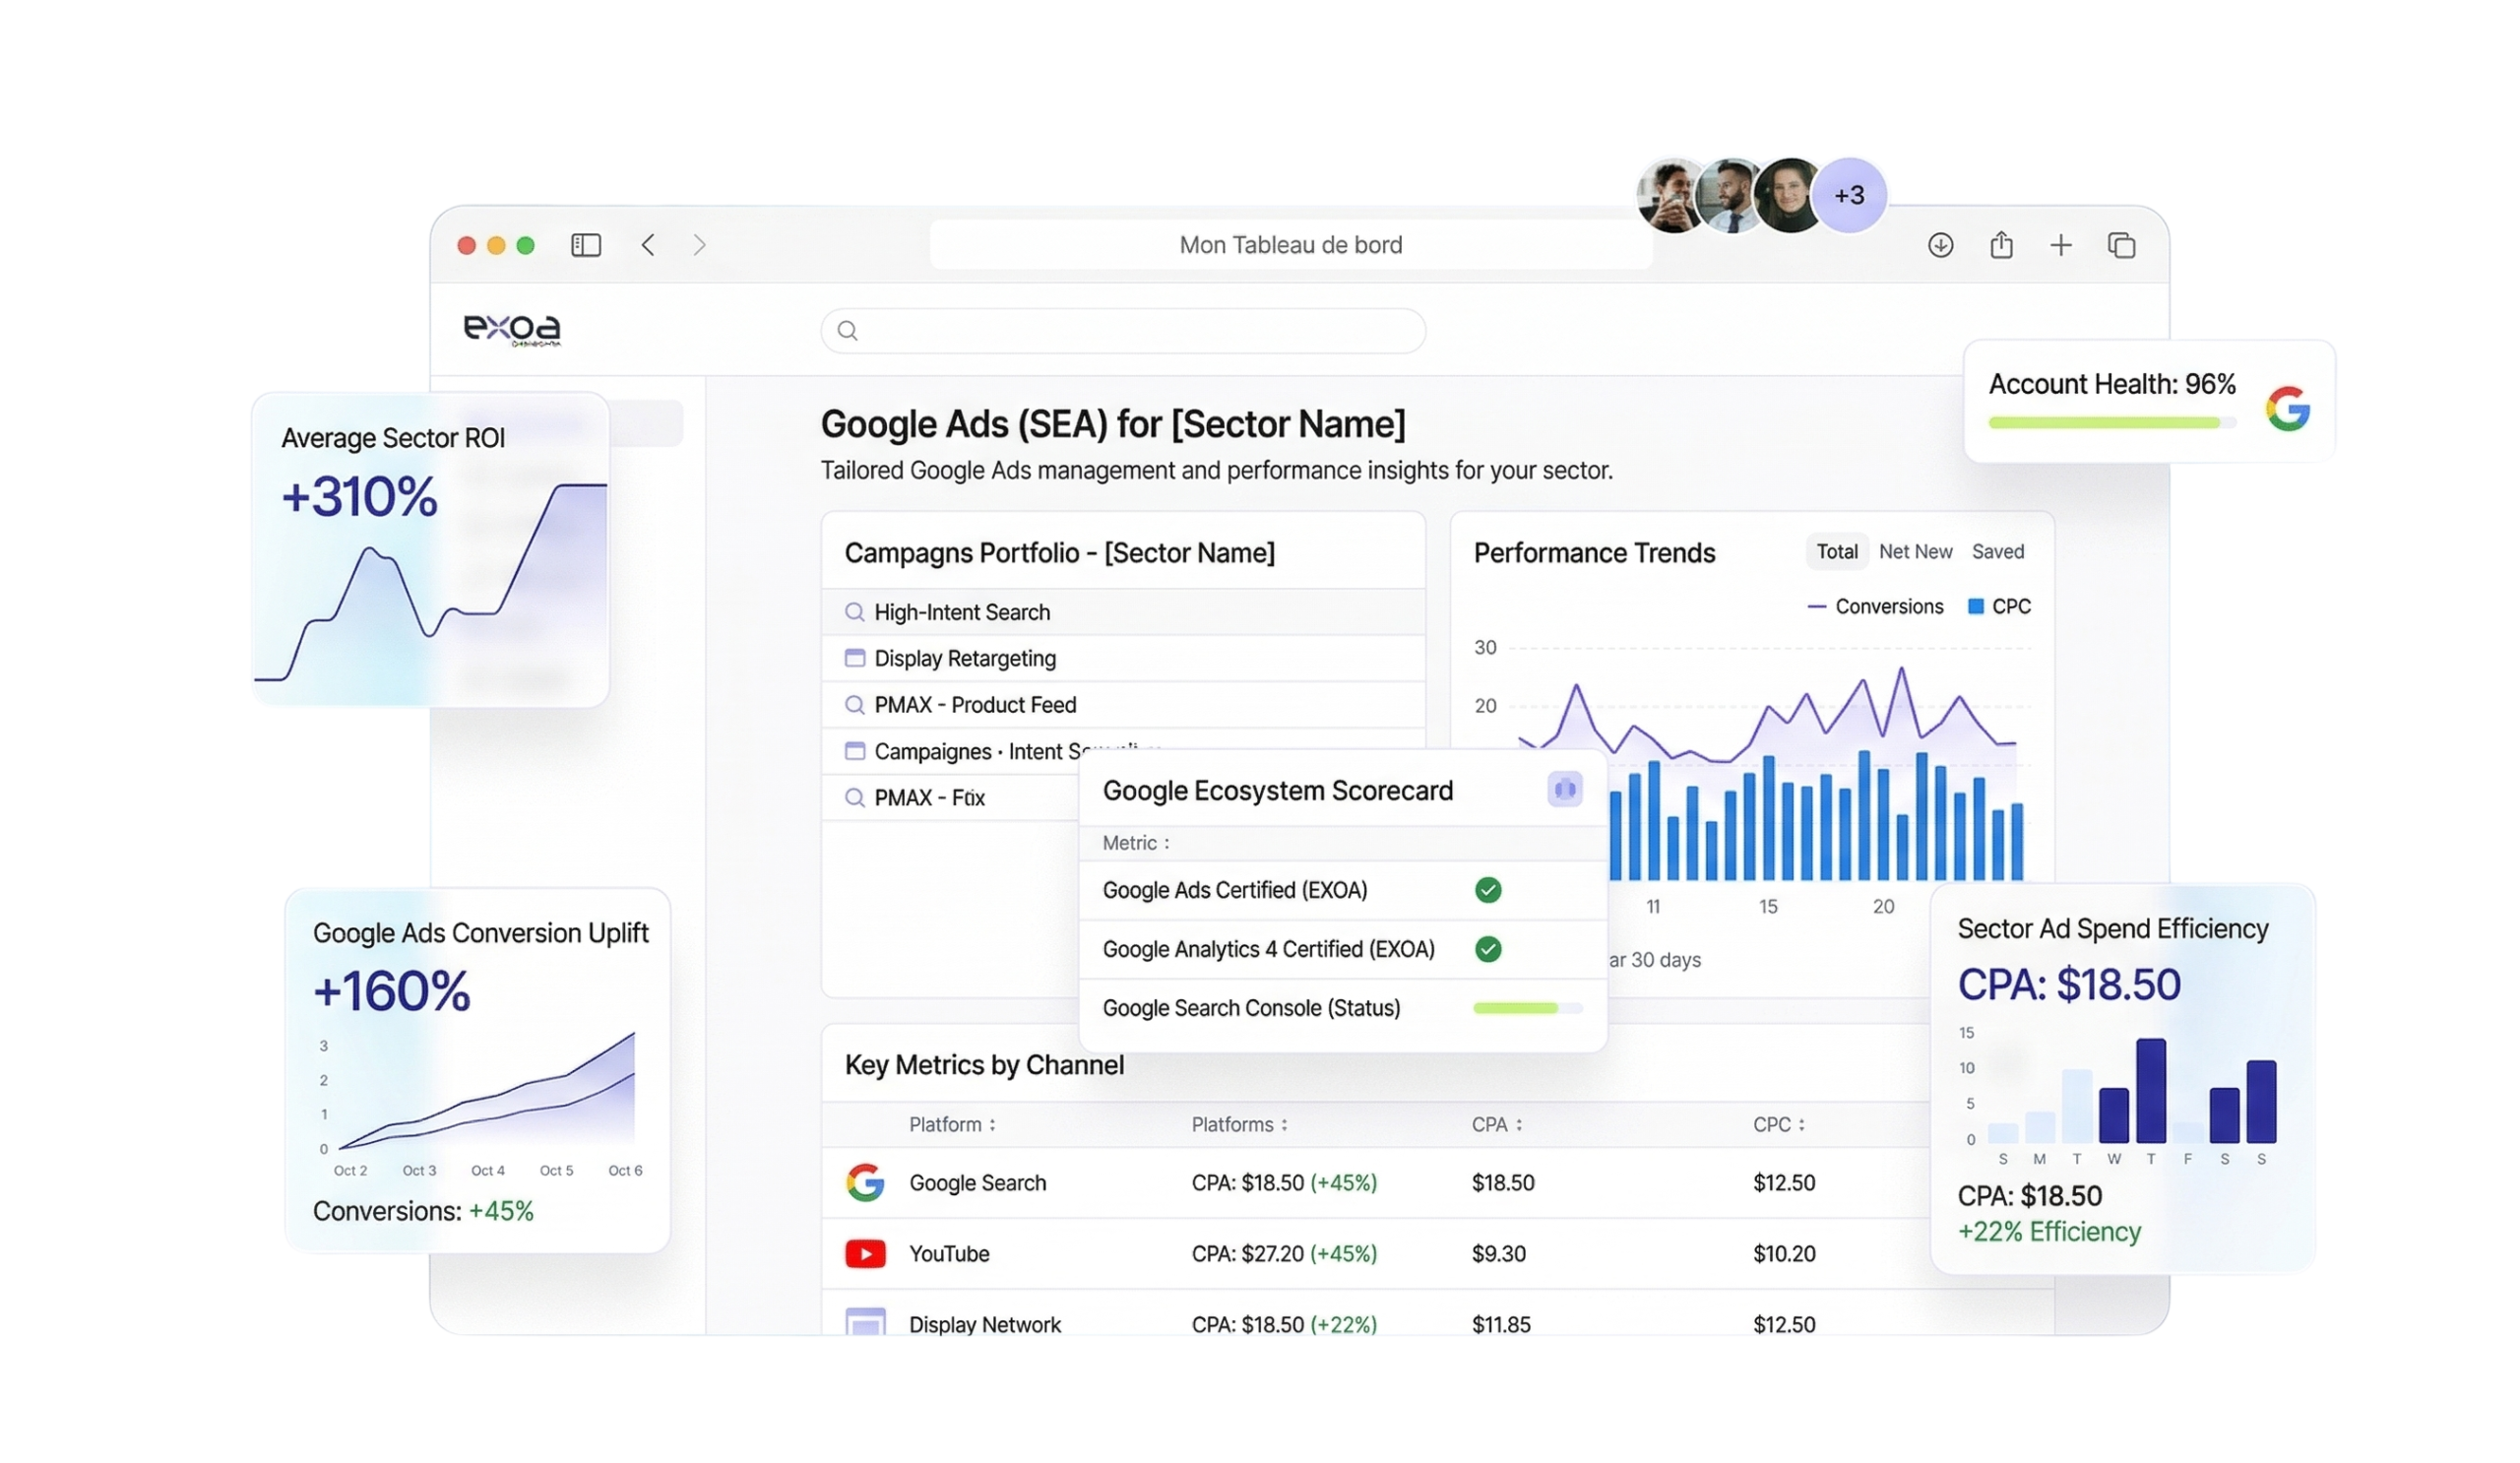The image size is (2520, 1463).
Task: Switch to the Net New tab
Action: click(x=1915, y=551)
